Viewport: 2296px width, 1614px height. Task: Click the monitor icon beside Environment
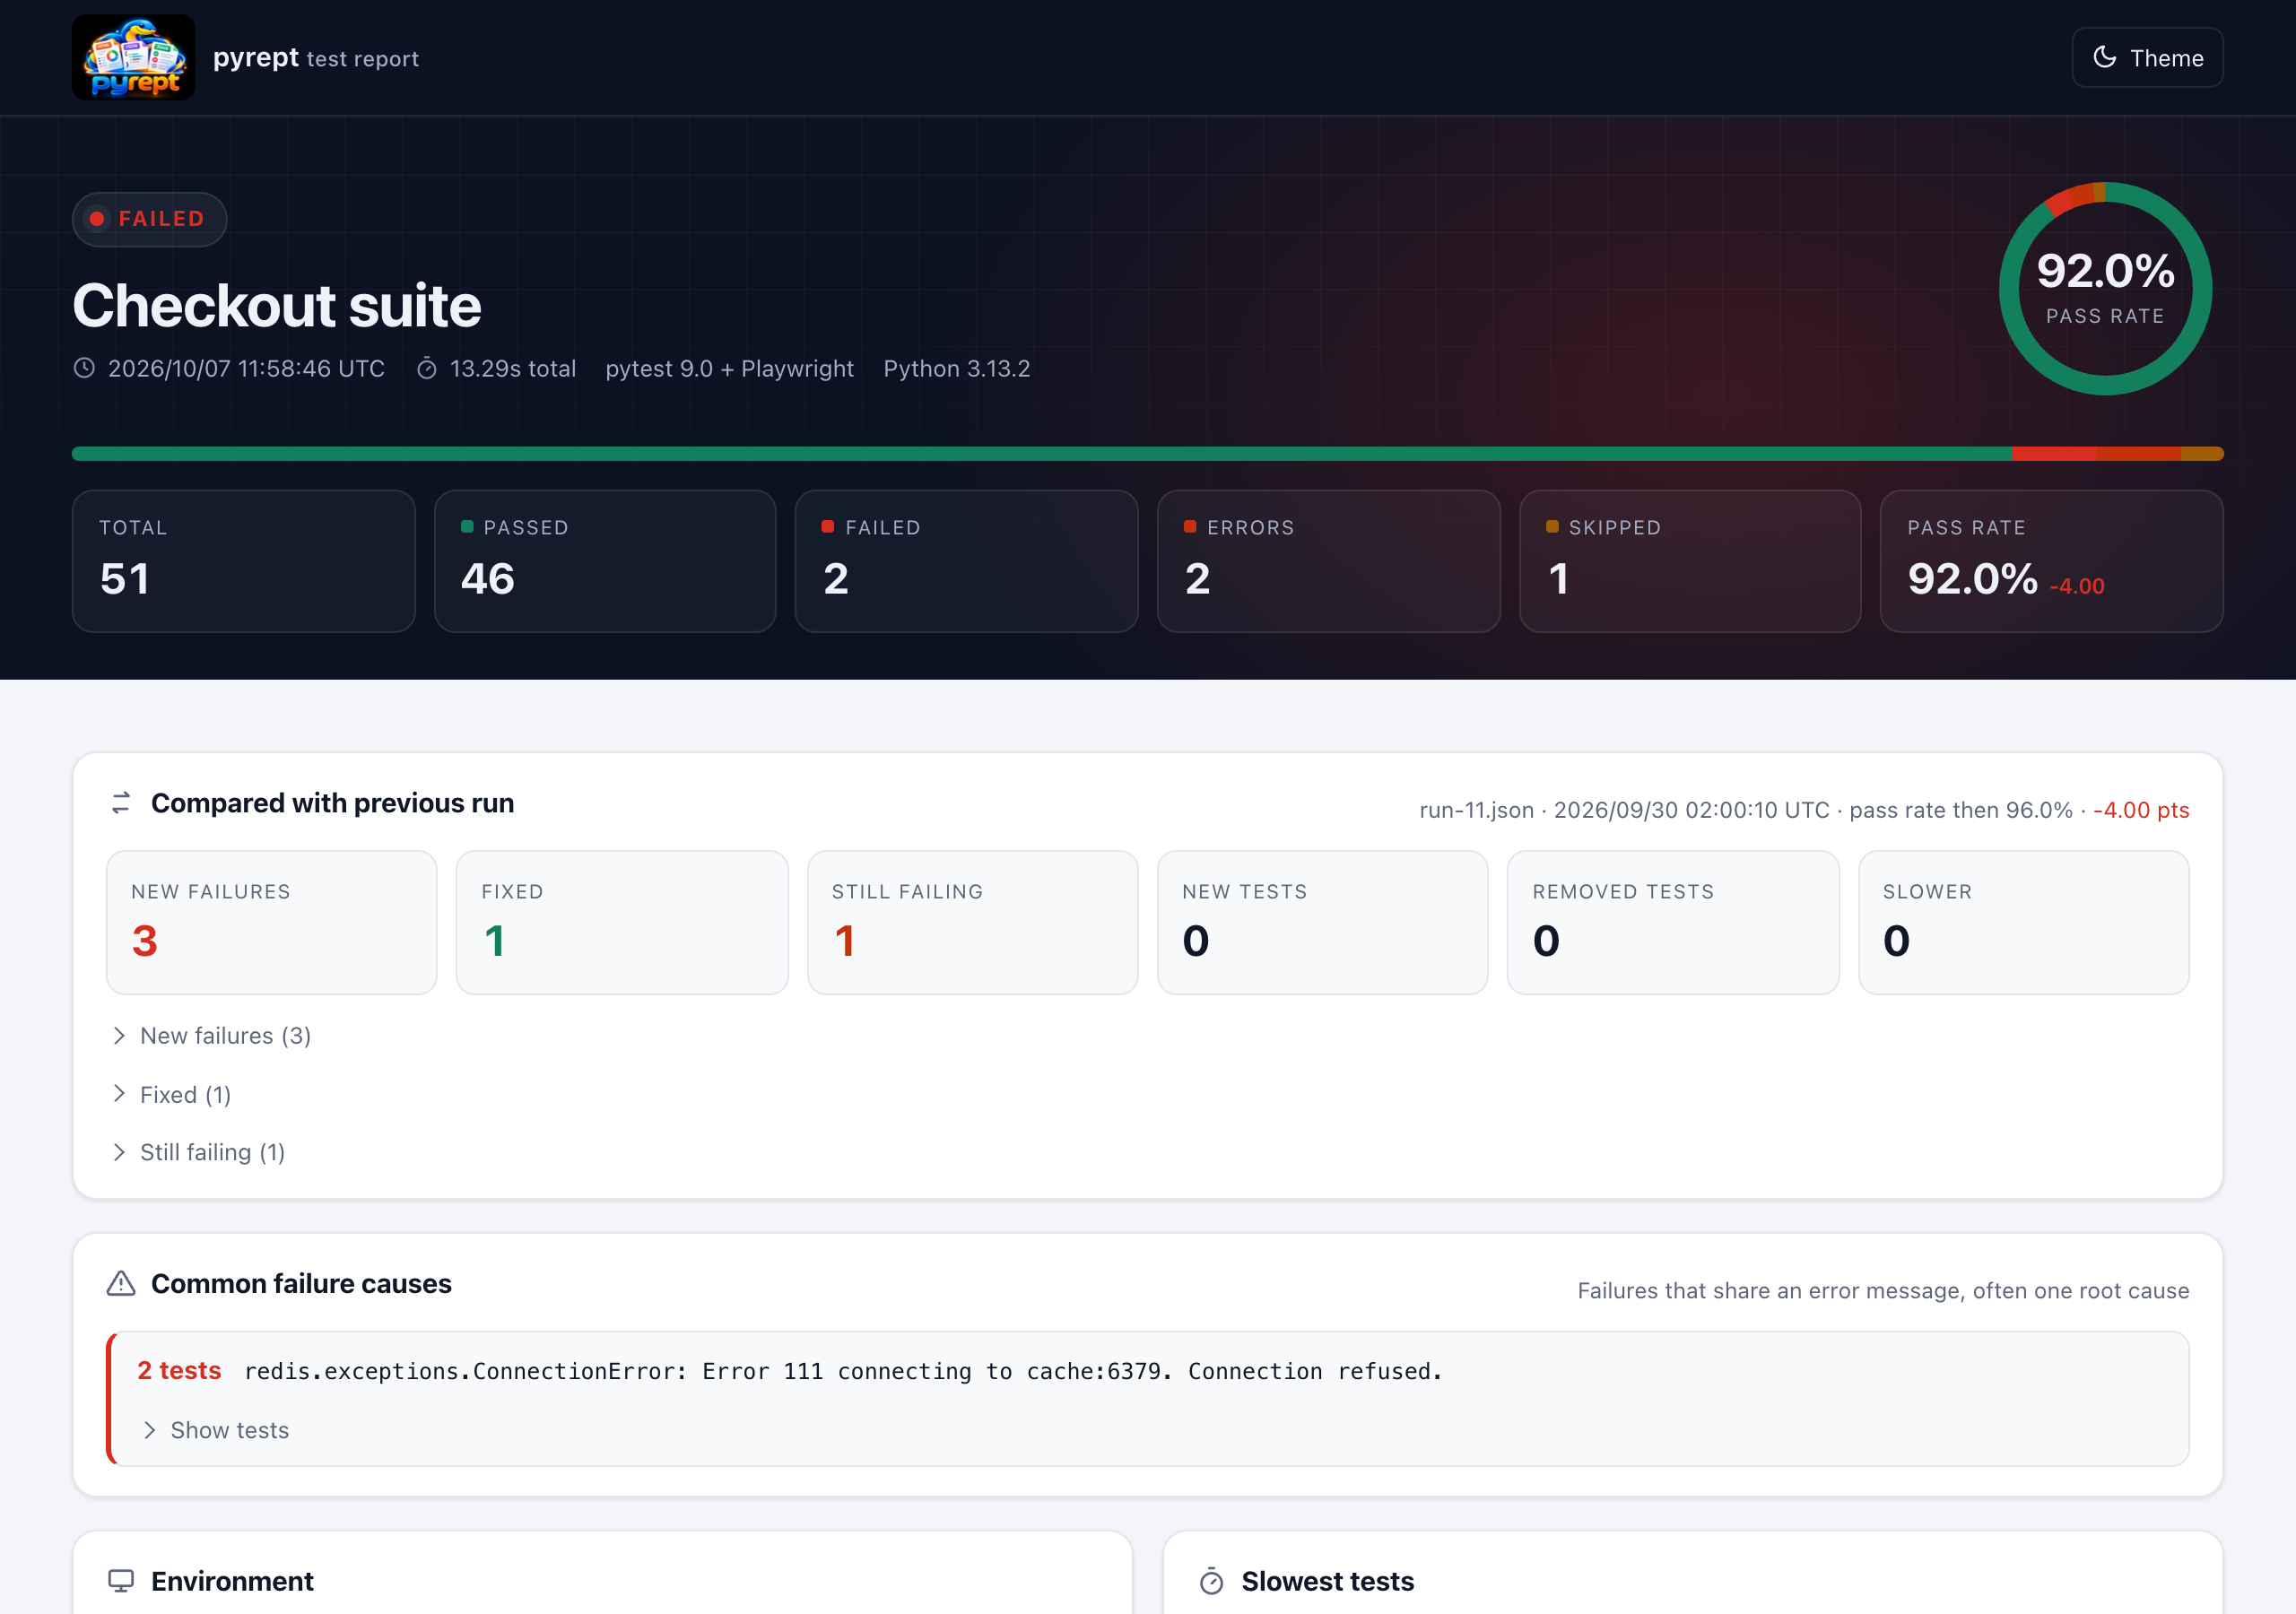pyautogui.click(x=121, y=1580)
